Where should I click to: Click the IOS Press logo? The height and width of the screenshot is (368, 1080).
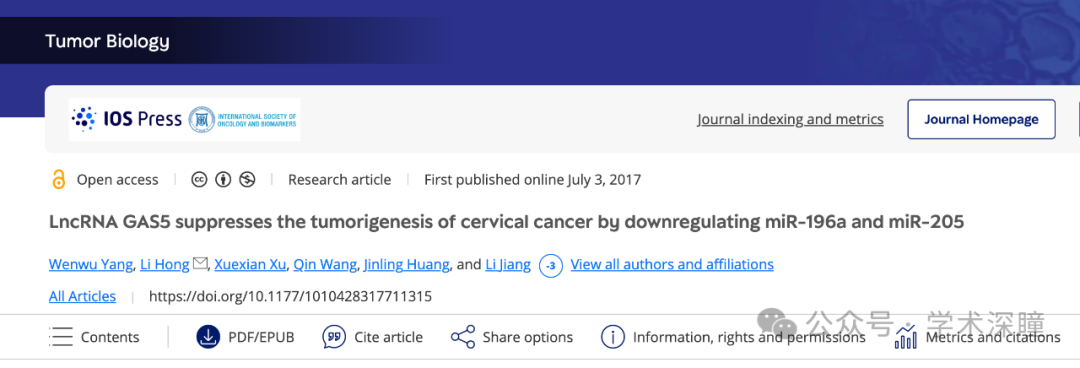pyautogui.click(x=127, y=119)
